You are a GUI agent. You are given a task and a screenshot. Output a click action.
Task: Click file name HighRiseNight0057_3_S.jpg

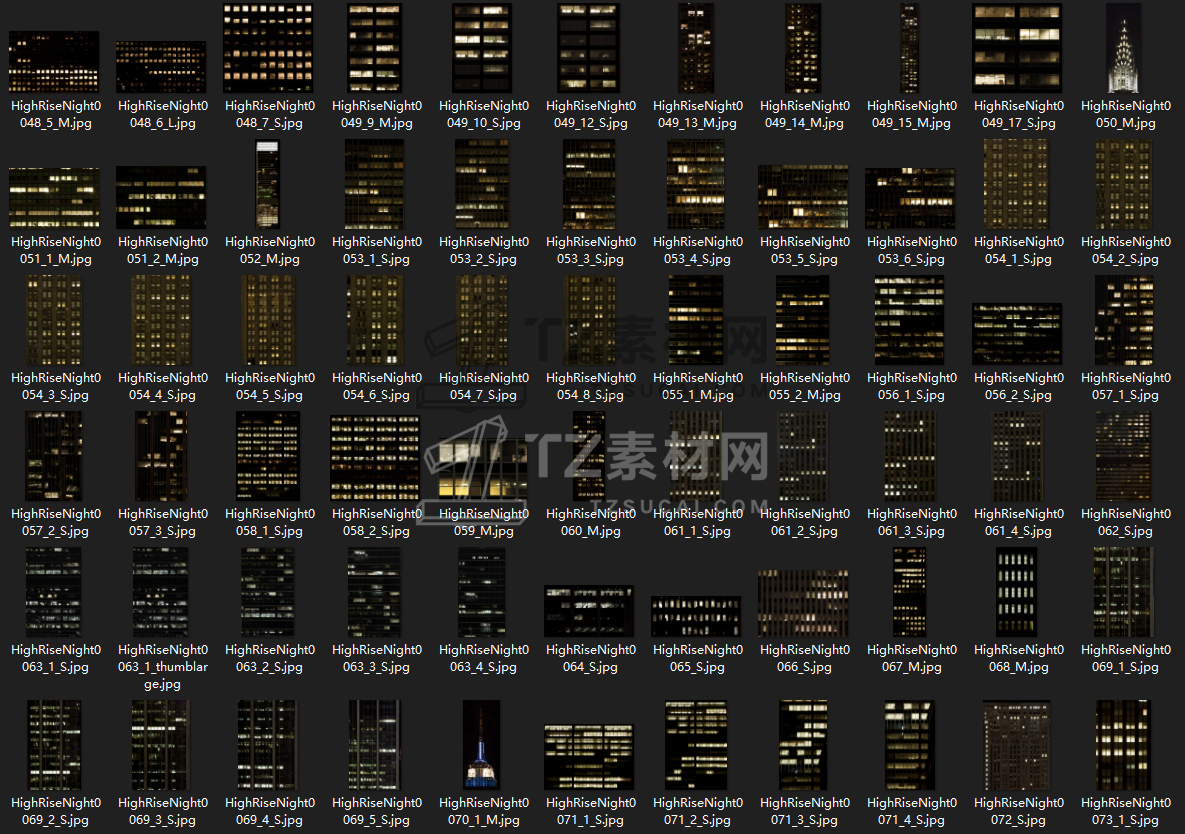[x=162, y=522]
